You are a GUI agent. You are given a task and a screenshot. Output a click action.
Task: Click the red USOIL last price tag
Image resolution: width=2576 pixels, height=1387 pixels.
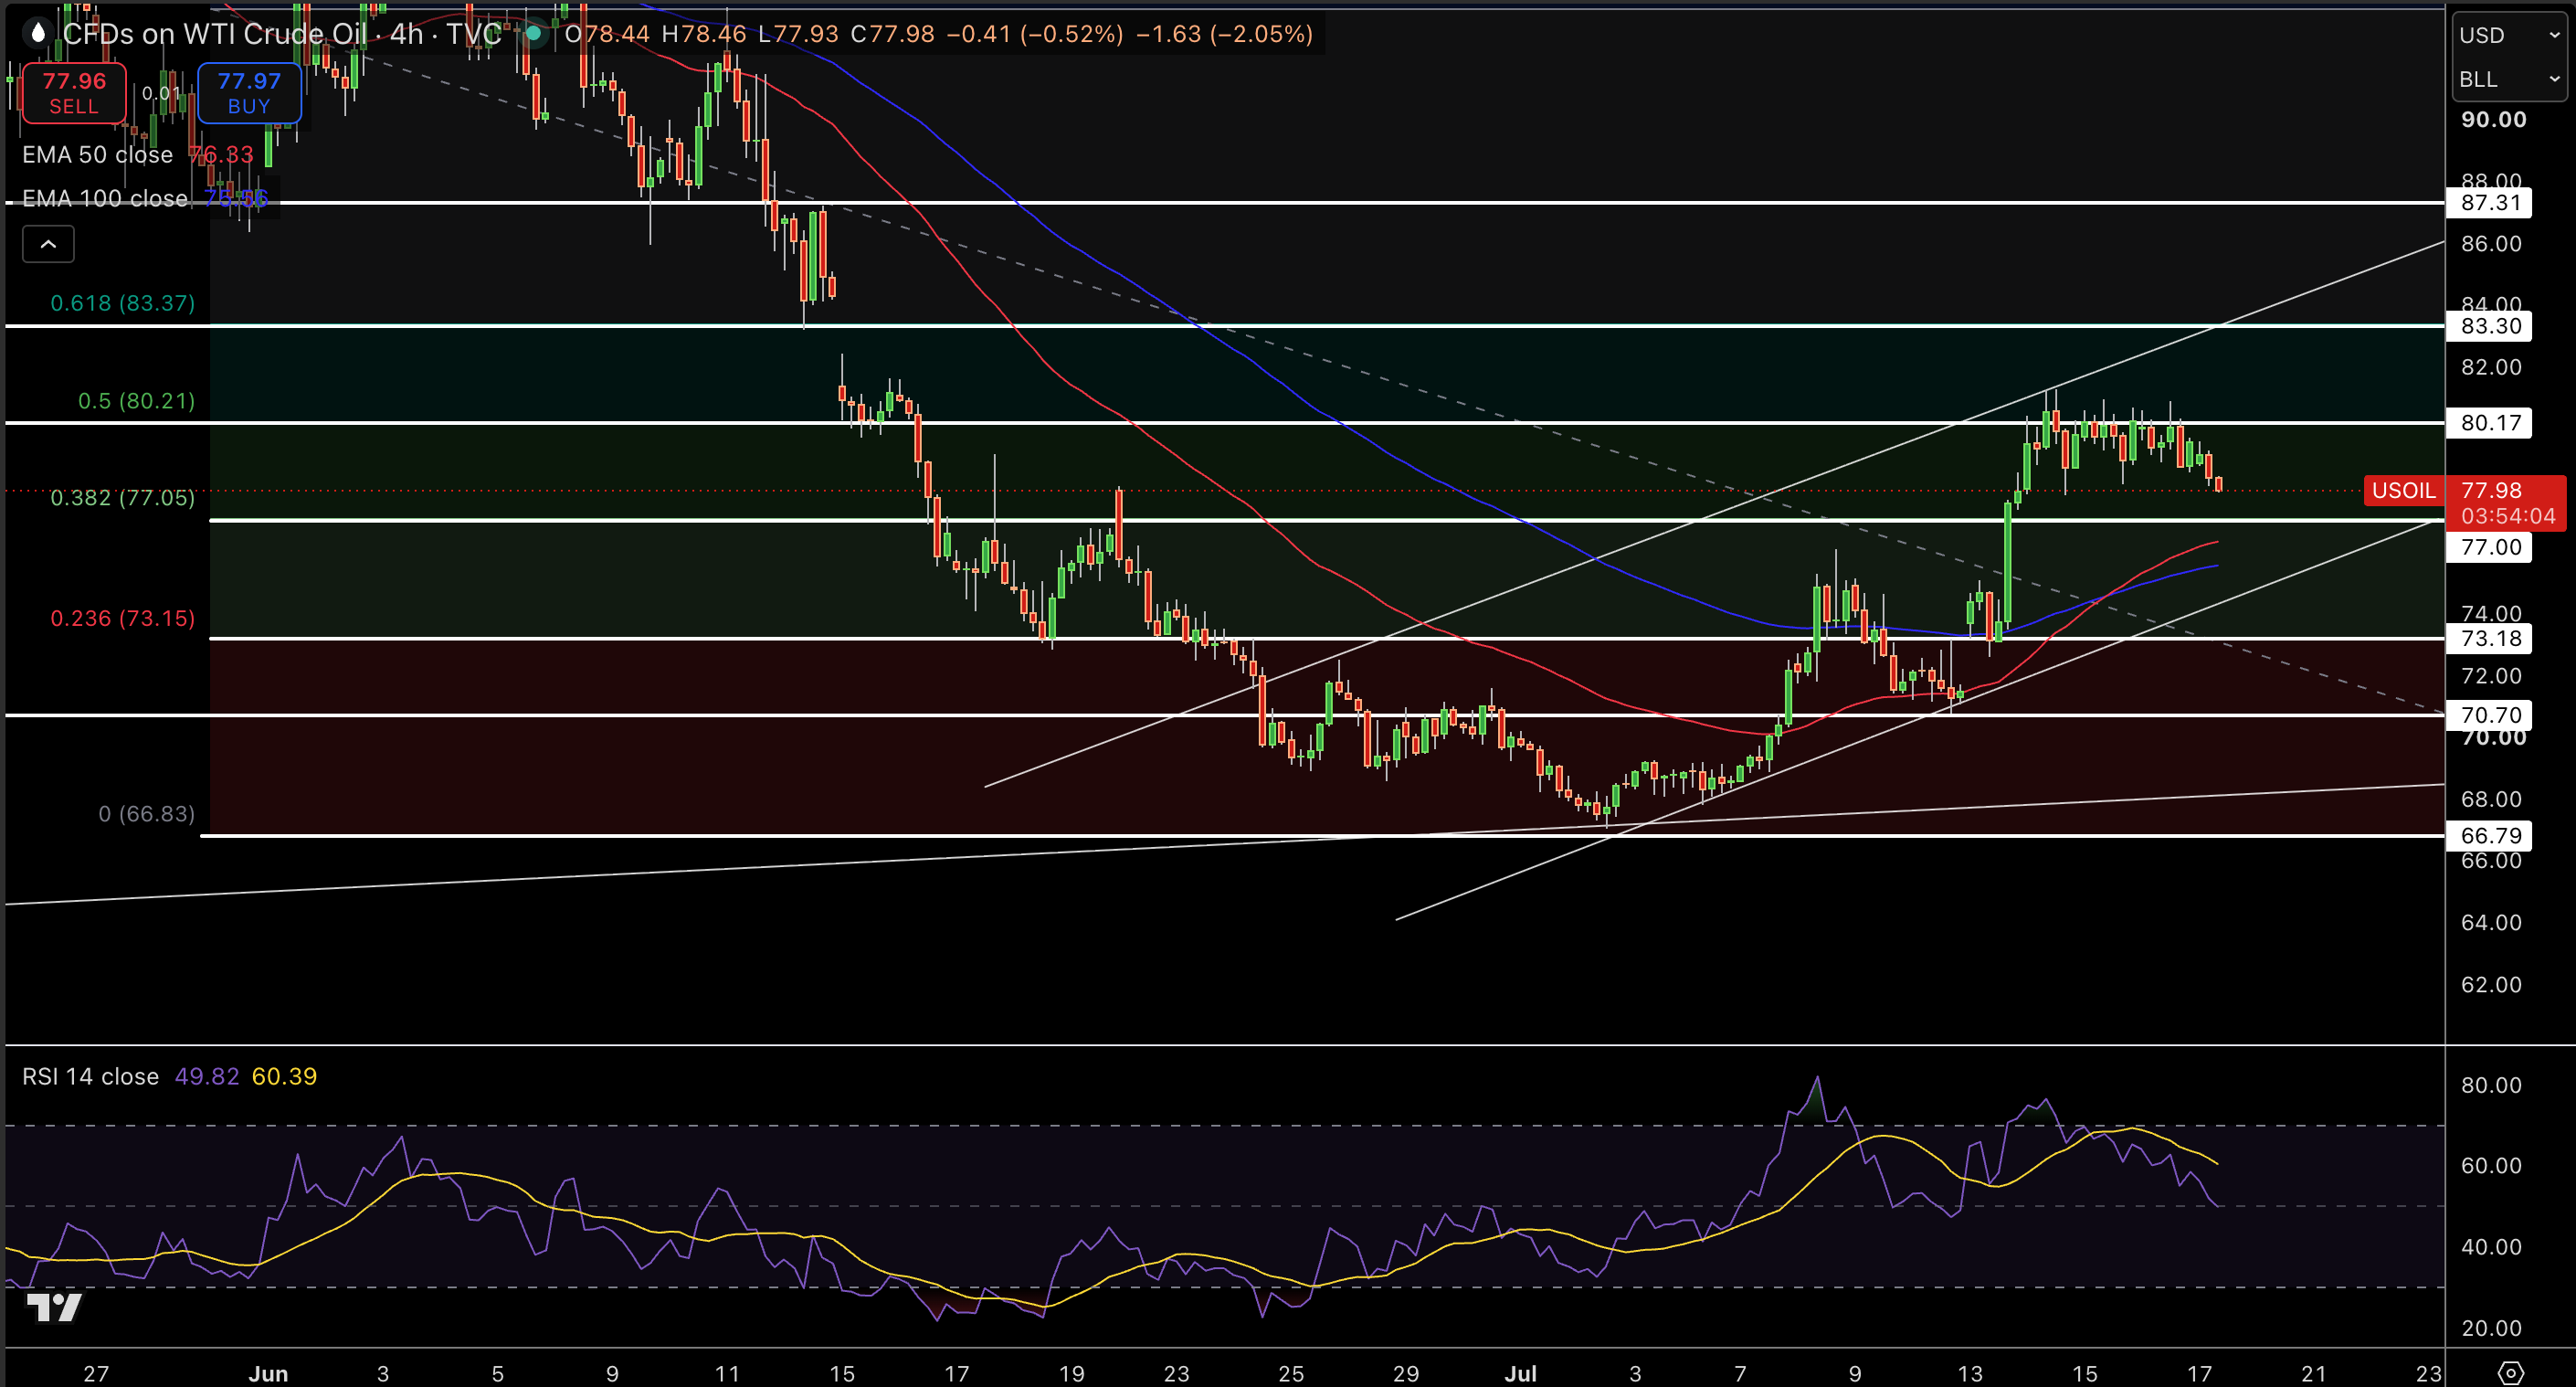[2404, 490]
